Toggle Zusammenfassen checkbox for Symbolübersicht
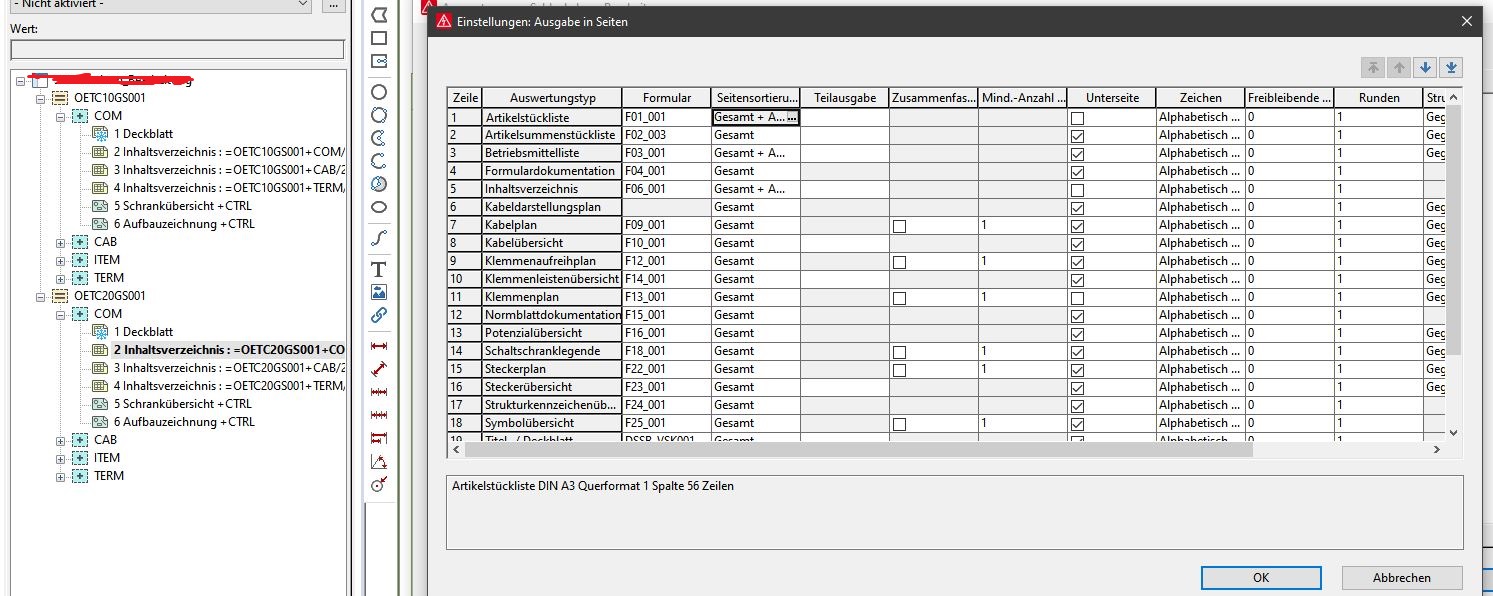 coord(899,424)
